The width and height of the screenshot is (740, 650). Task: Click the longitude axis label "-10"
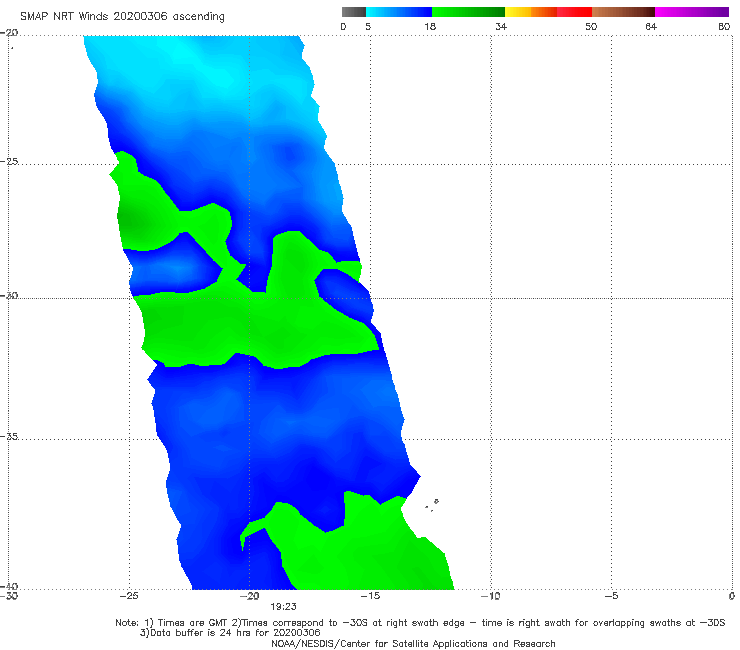pos(491,596)
